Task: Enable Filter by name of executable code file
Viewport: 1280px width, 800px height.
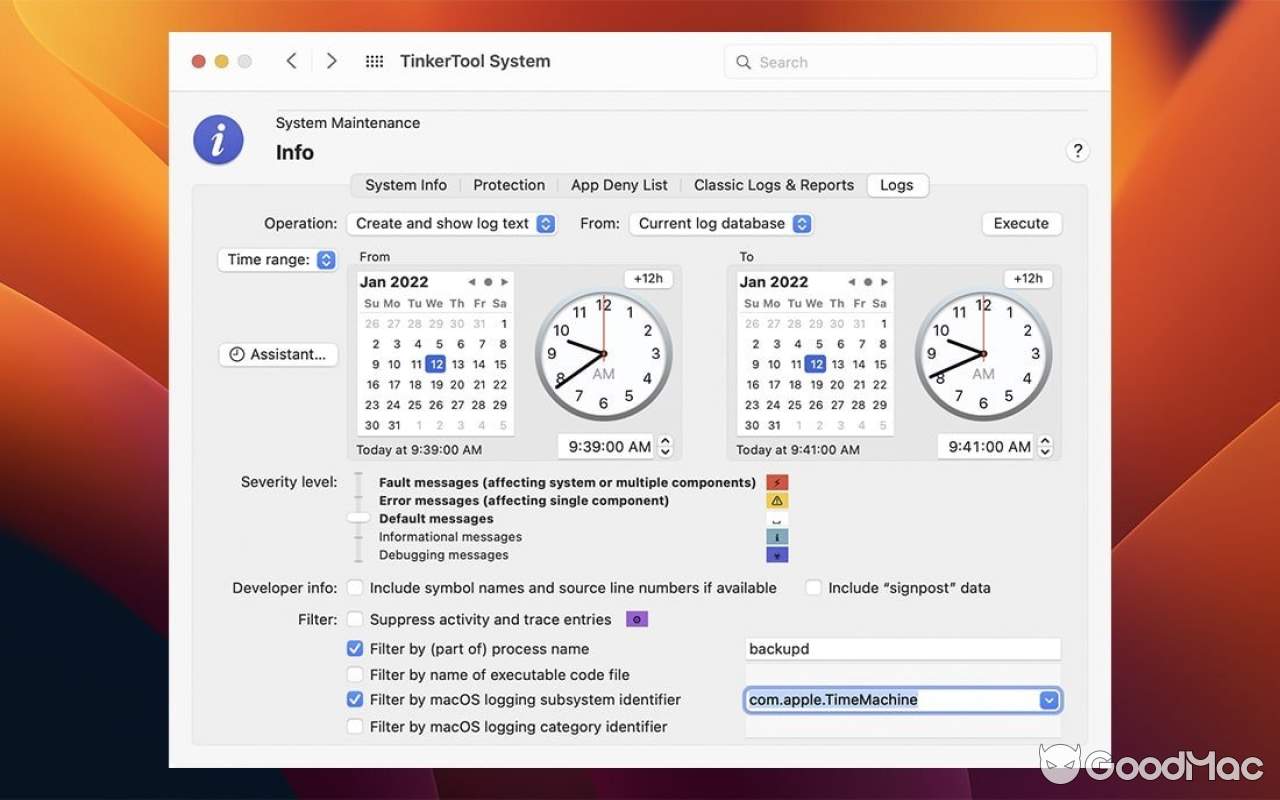Action: [355, 674]
